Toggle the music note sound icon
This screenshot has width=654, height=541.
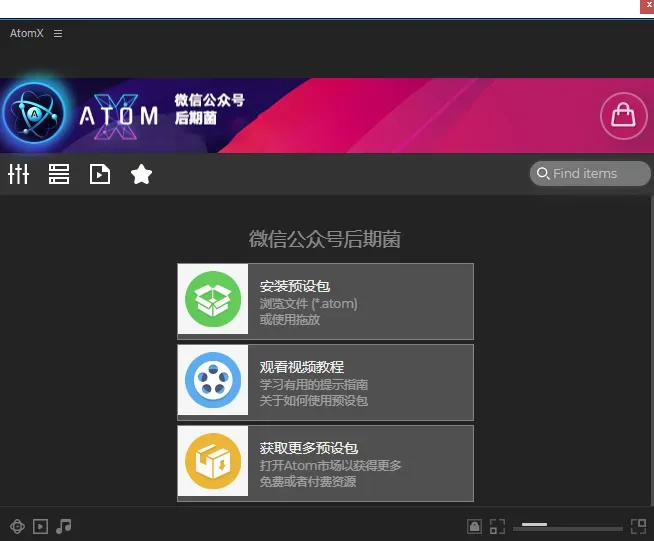(x=63, y=526)
